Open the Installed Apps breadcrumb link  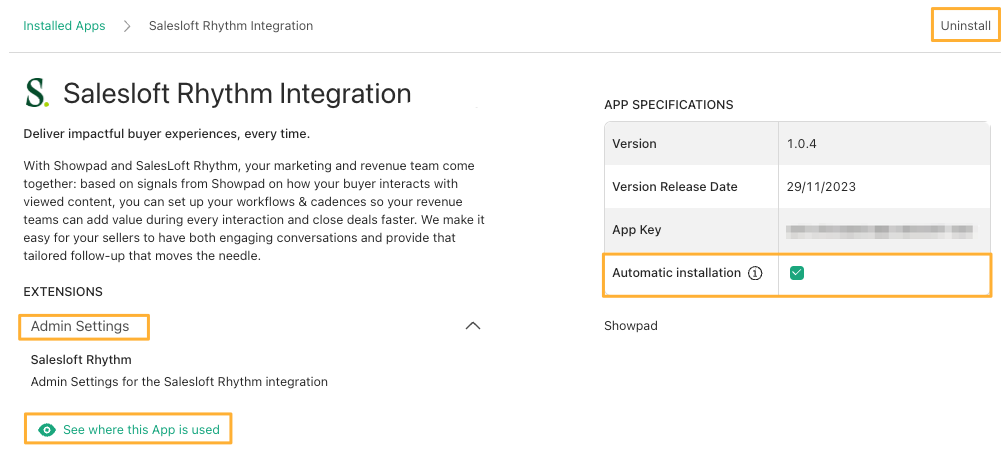pos(64,26)
